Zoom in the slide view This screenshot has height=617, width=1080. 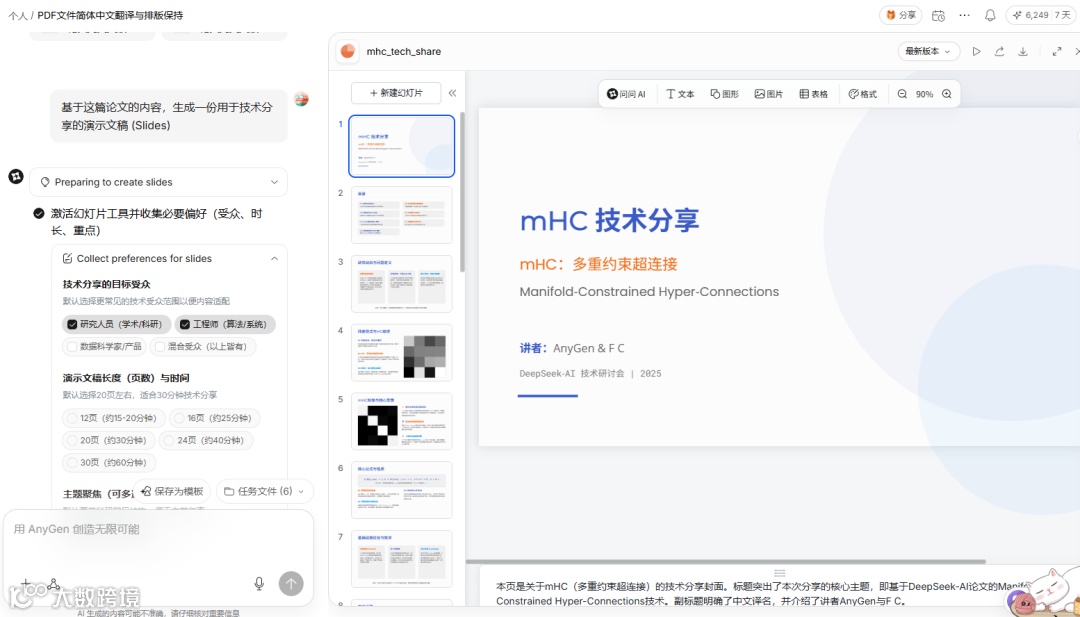point(946,94)
